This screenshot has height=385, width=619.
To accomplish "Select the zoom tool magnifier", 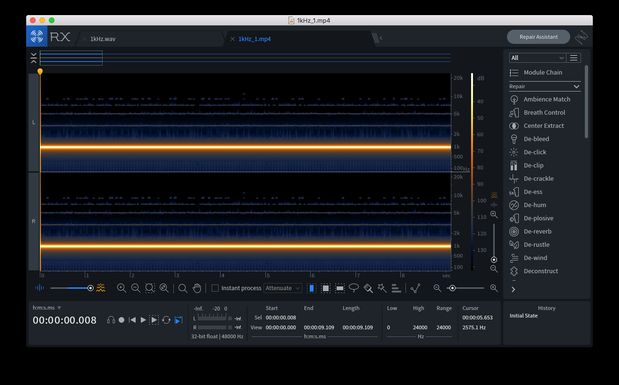I will click(182, 288).
